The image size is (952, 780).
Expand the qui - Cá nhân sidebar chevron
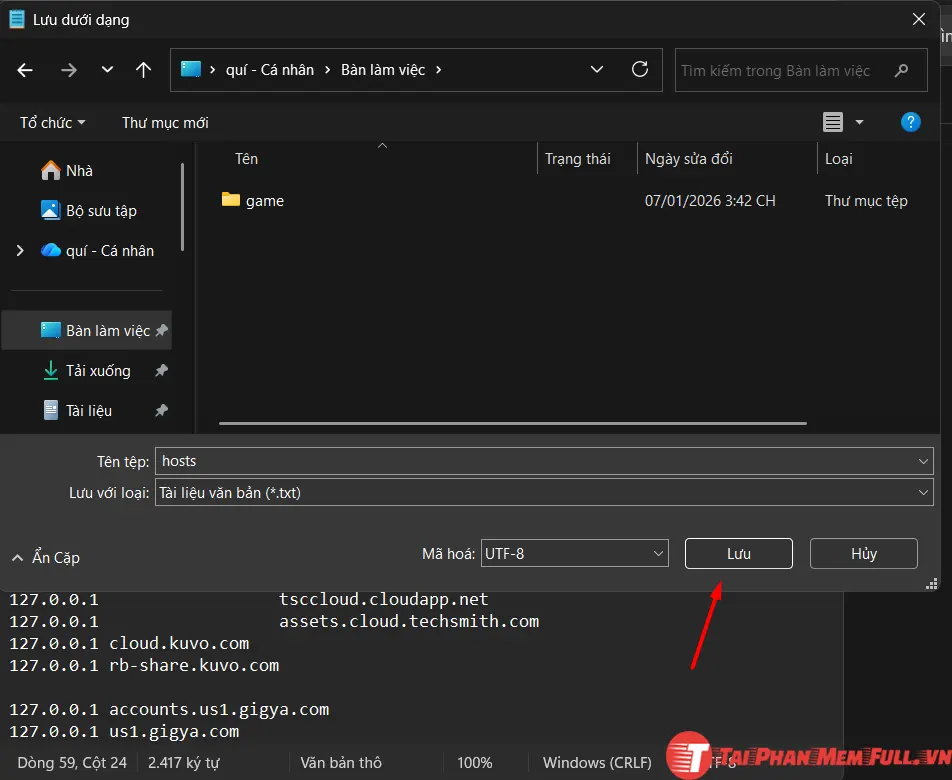point(19,250)
